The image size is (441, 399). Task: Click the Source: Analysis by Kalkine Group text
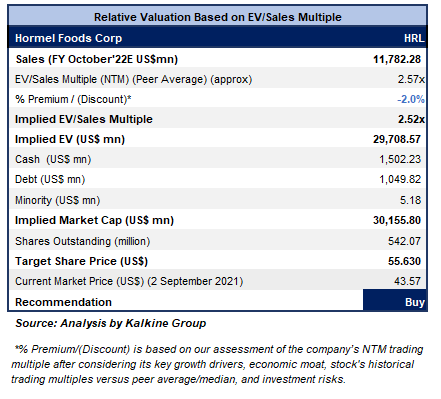click(111, 323)
